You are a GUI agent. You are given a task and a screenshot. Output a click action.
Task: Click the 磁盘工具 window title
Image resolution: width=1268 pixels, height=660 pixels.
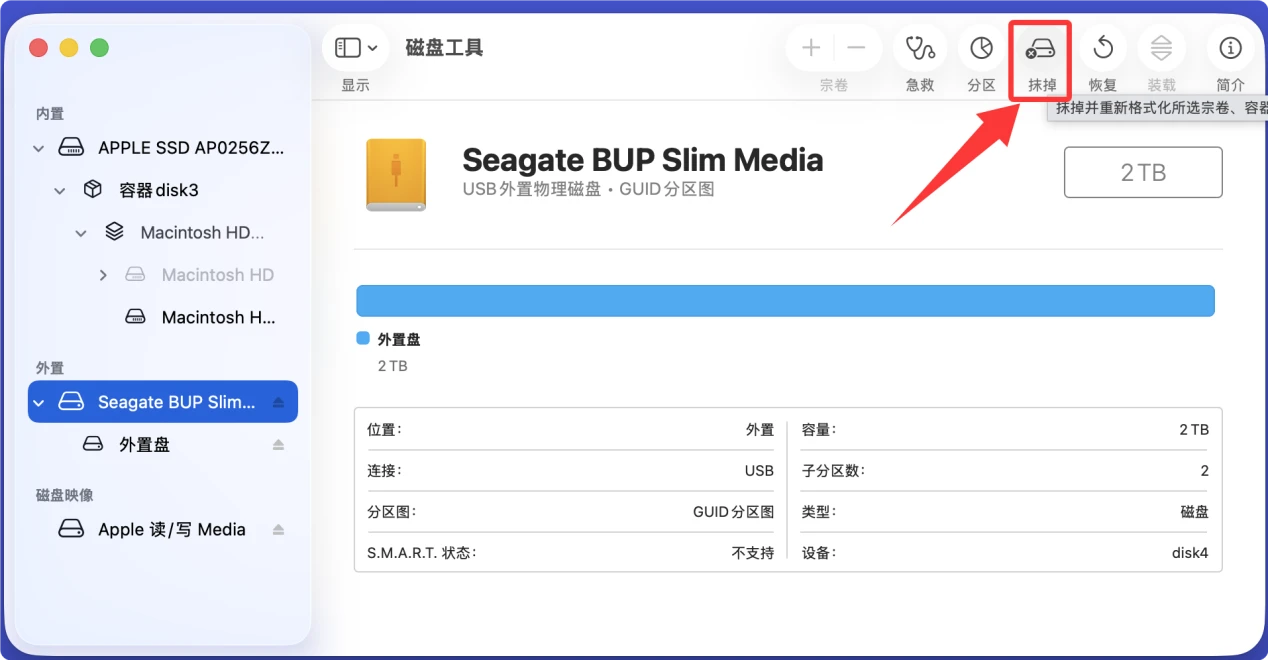(444, 48)
